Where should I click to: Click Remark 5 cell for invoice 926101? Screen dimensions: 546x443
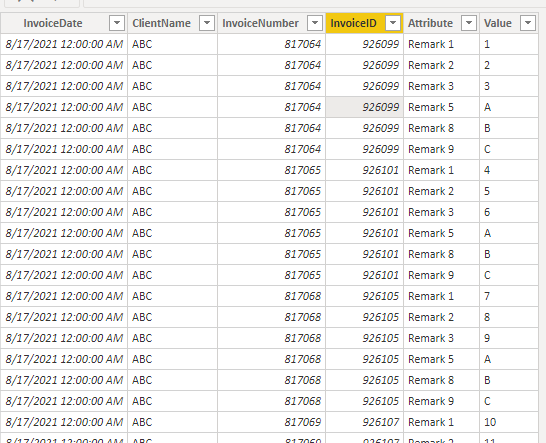pyautogui.click(x=442, y=233)
